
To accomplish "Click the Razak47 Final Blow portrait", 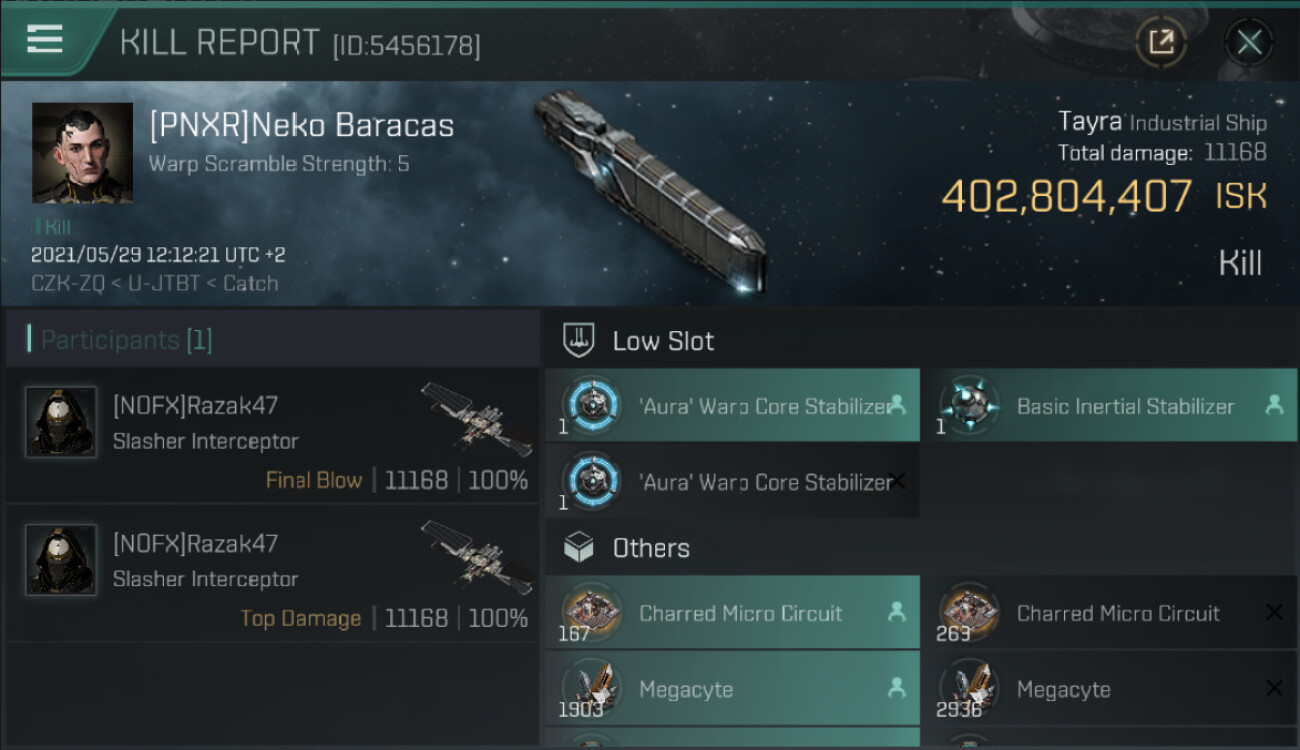I will coord(61,422).
